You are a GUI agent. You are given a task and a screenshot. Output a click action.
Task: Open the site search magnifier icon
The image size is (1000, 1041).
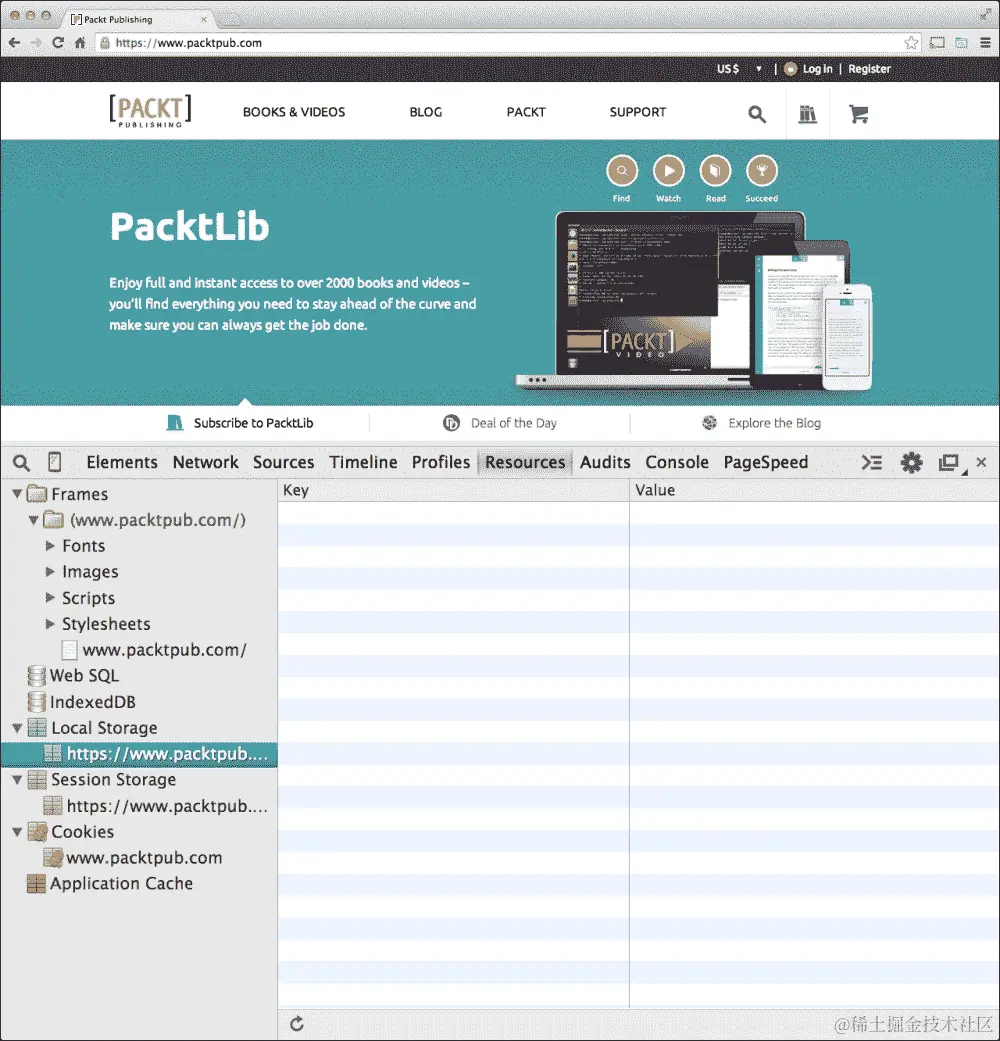pos(757,114)
